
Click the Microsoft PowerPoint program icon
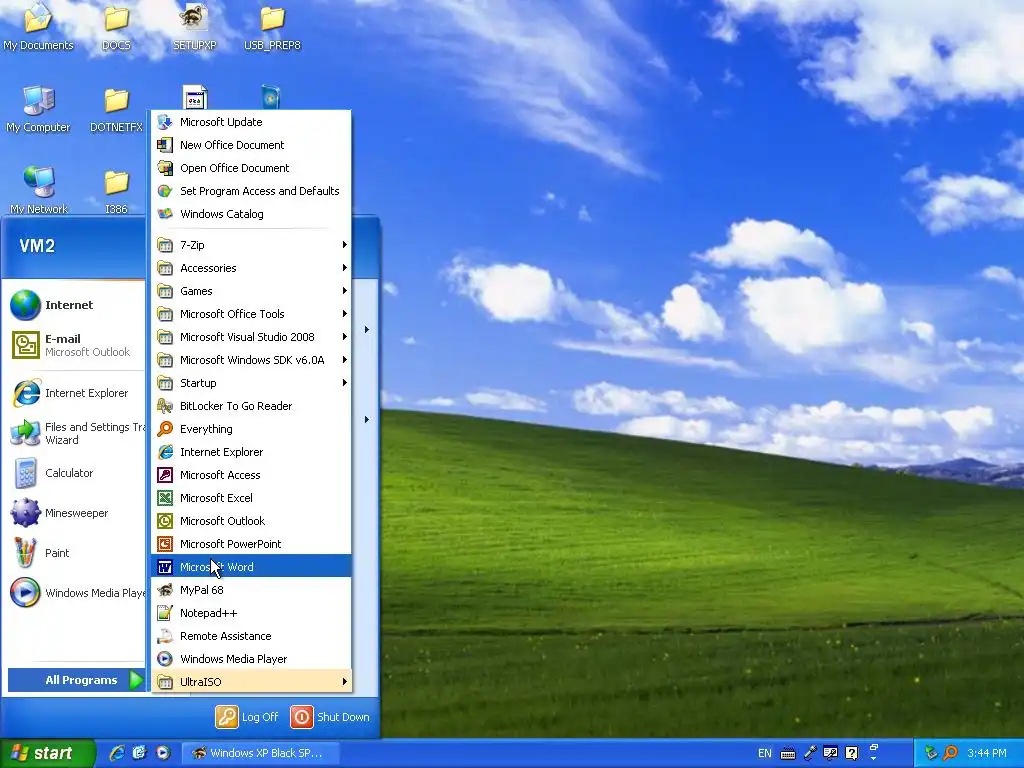(x=165, y=543)
